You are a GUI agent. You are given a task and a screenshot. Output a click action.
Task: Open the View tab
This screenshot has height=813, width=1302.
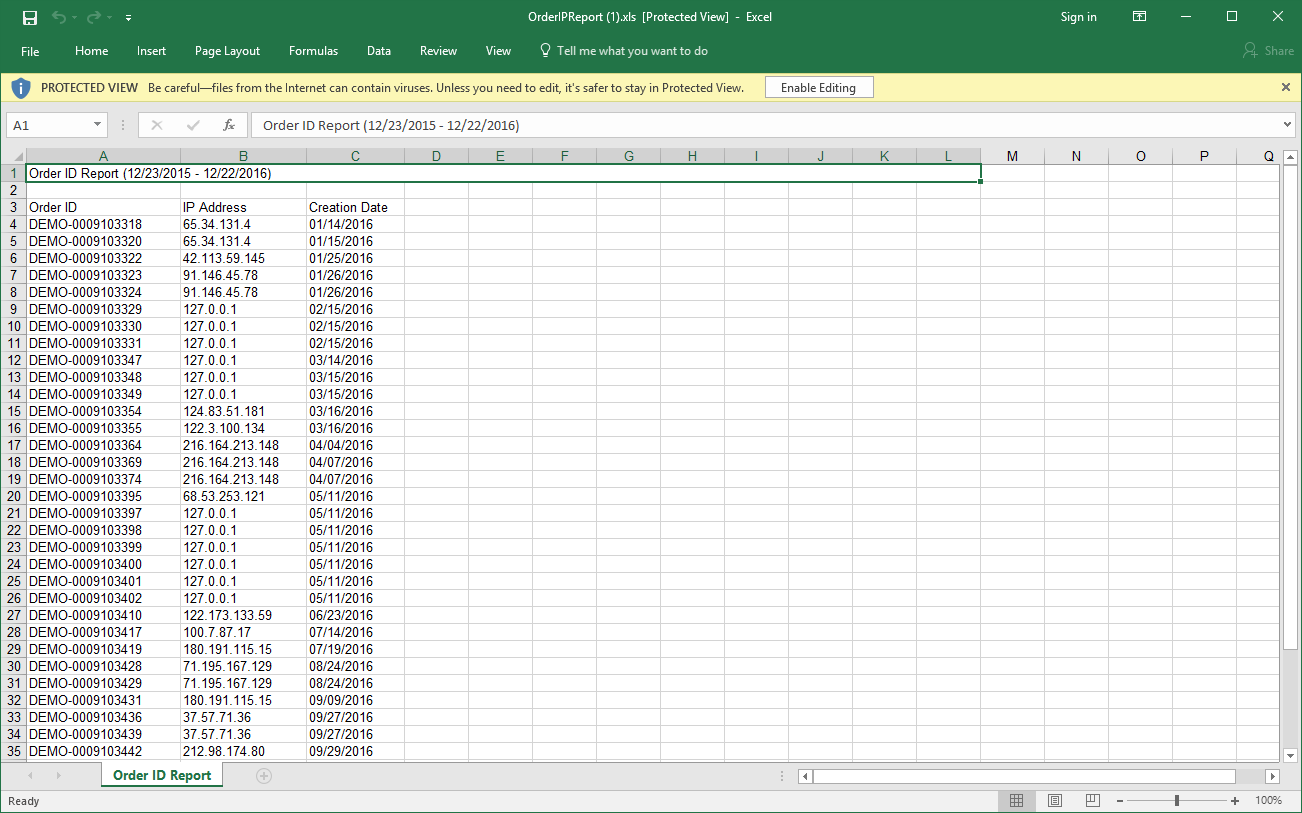pyautogui.click(x=498, y=51)
